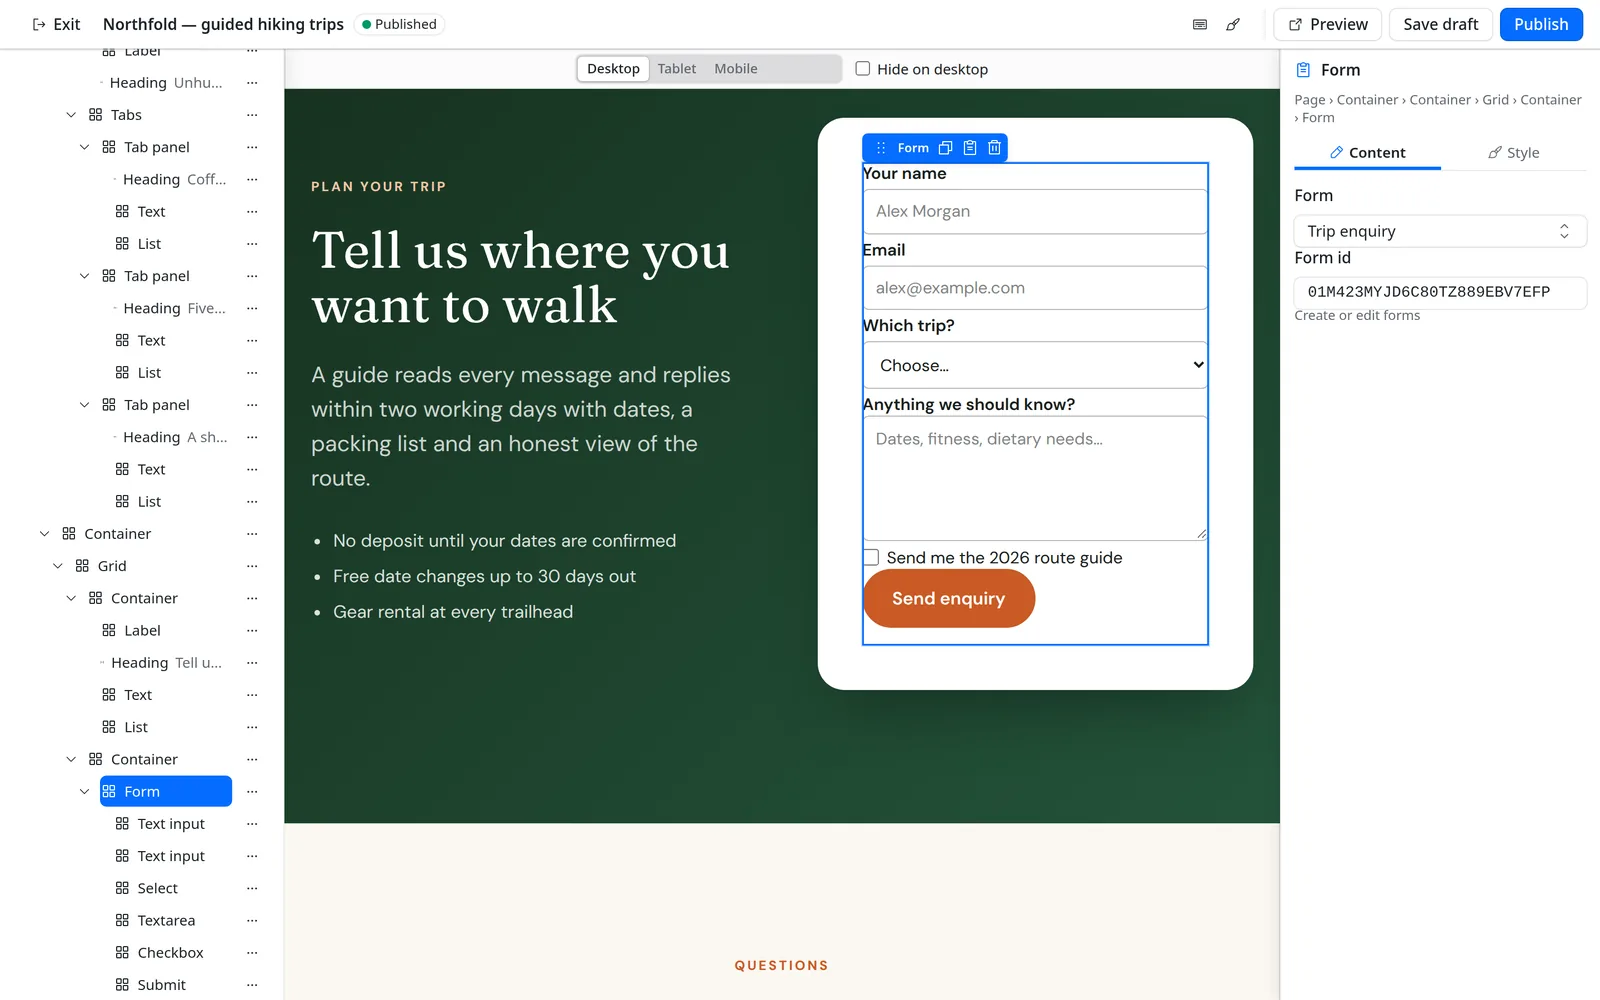Screen dimensions: 1600x1000
Task: Select the Content tab in inspector
Action: (x=1367, y=153)
